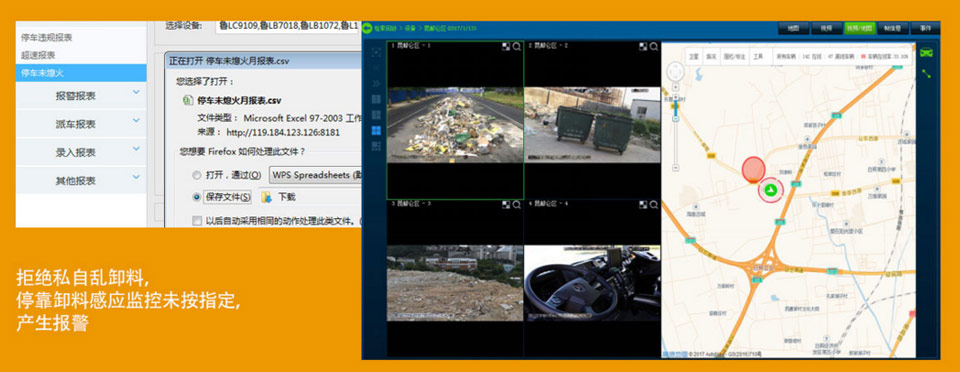960x372 pixels.
Task: Click the 卫星 satellite map button
Action: tap(694, 56)
